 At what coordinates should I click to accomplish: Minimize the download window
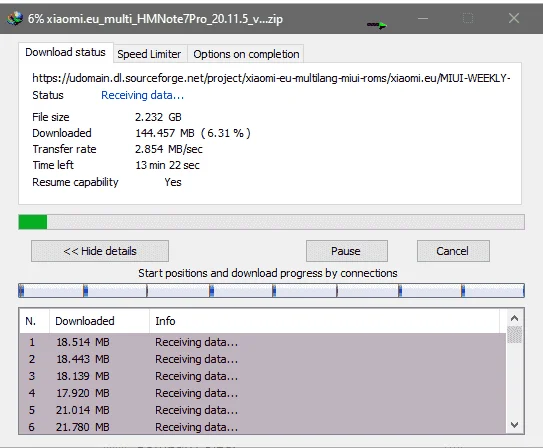[x=423, y=18]
